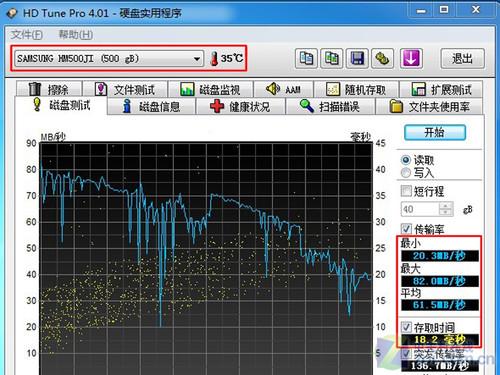The height and width of the screenshot is (375, 500).
Task: Click the copy text to clipboard icon
Action: [306, 58]
